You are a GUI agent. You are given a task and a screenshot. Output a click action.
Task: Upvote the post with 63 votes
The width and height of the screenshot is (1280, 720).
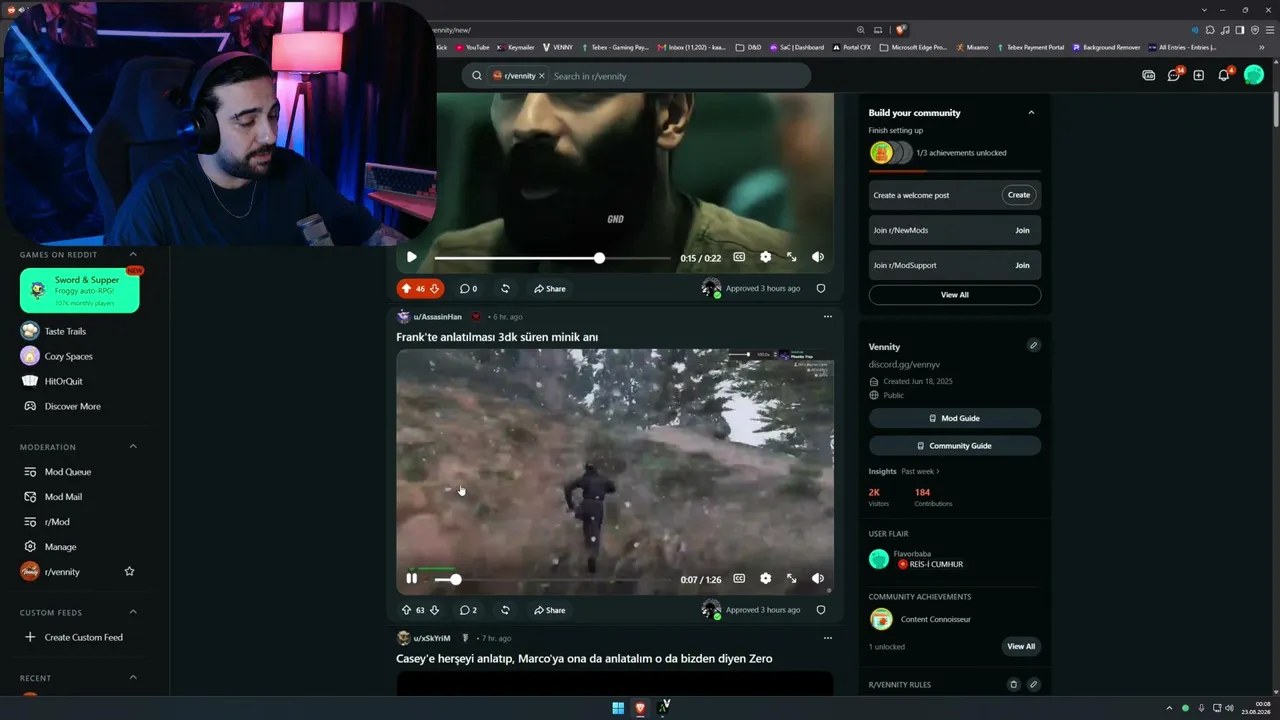(406, 610)
